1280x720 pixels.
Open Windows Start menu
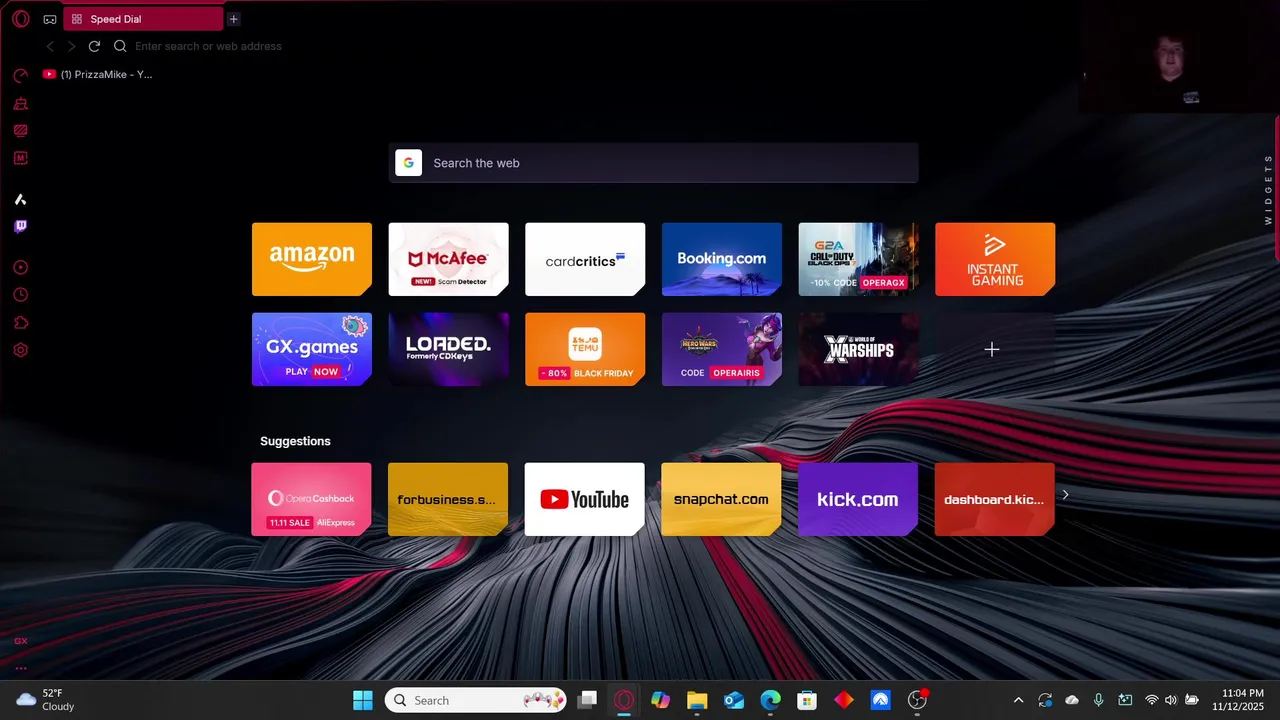(363, 700)
